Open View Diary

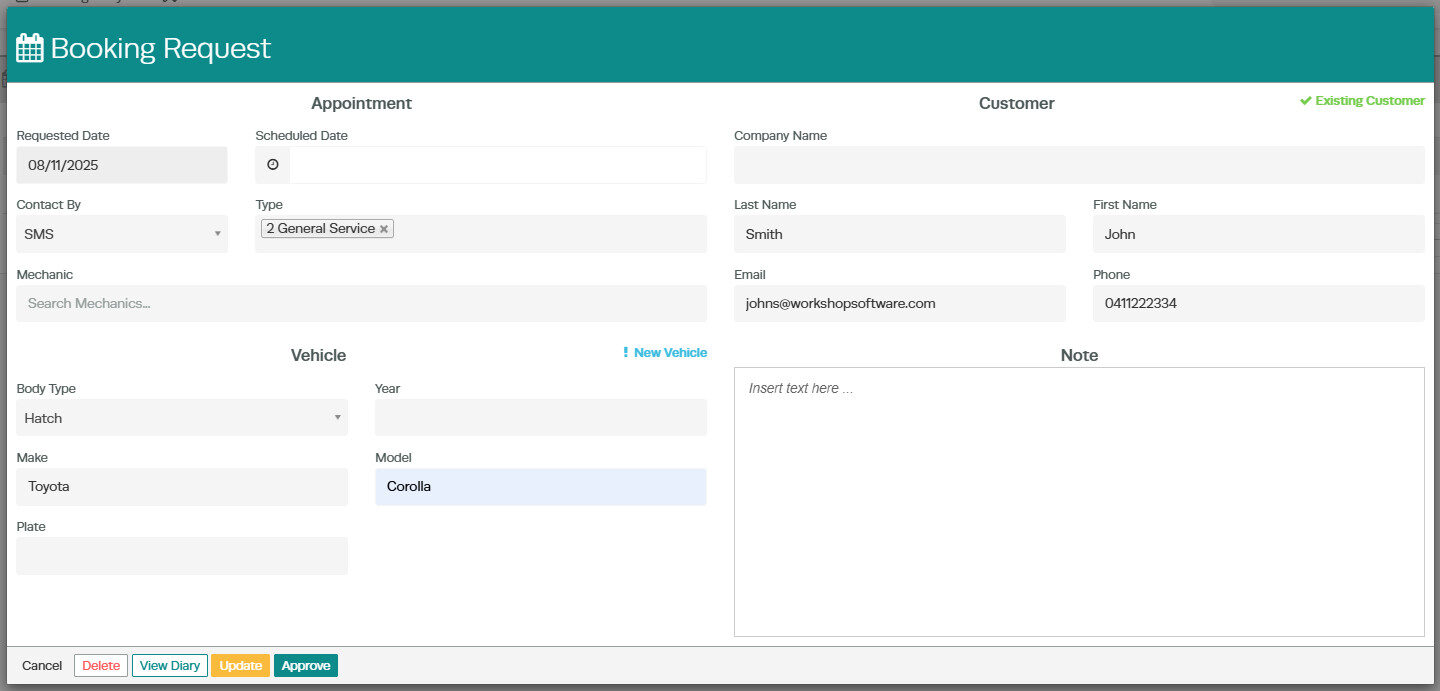[x=170, y=666]
